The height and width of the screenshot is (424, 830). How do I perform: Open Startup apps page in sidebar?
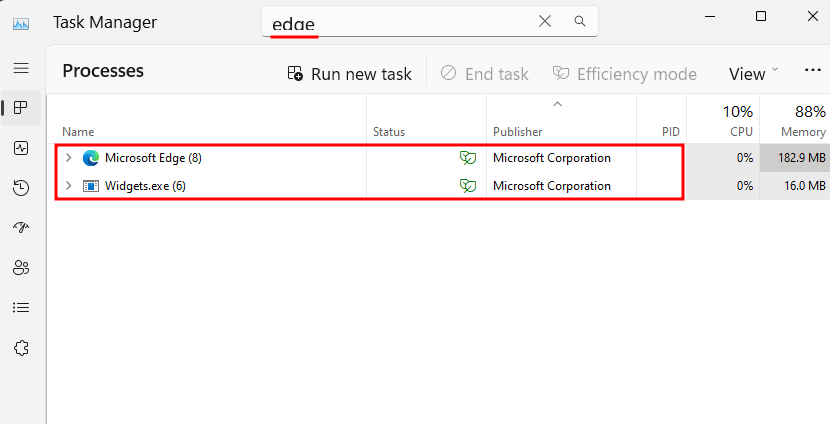coord(21,228)
